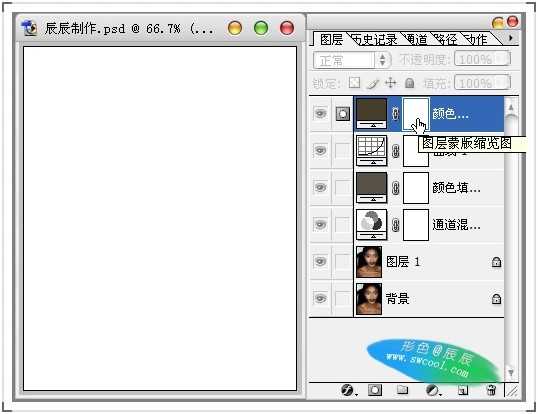538x414 pixels.
Task: Click the mask thumbnail of the 通道混 layer
Action: point(416,225)
